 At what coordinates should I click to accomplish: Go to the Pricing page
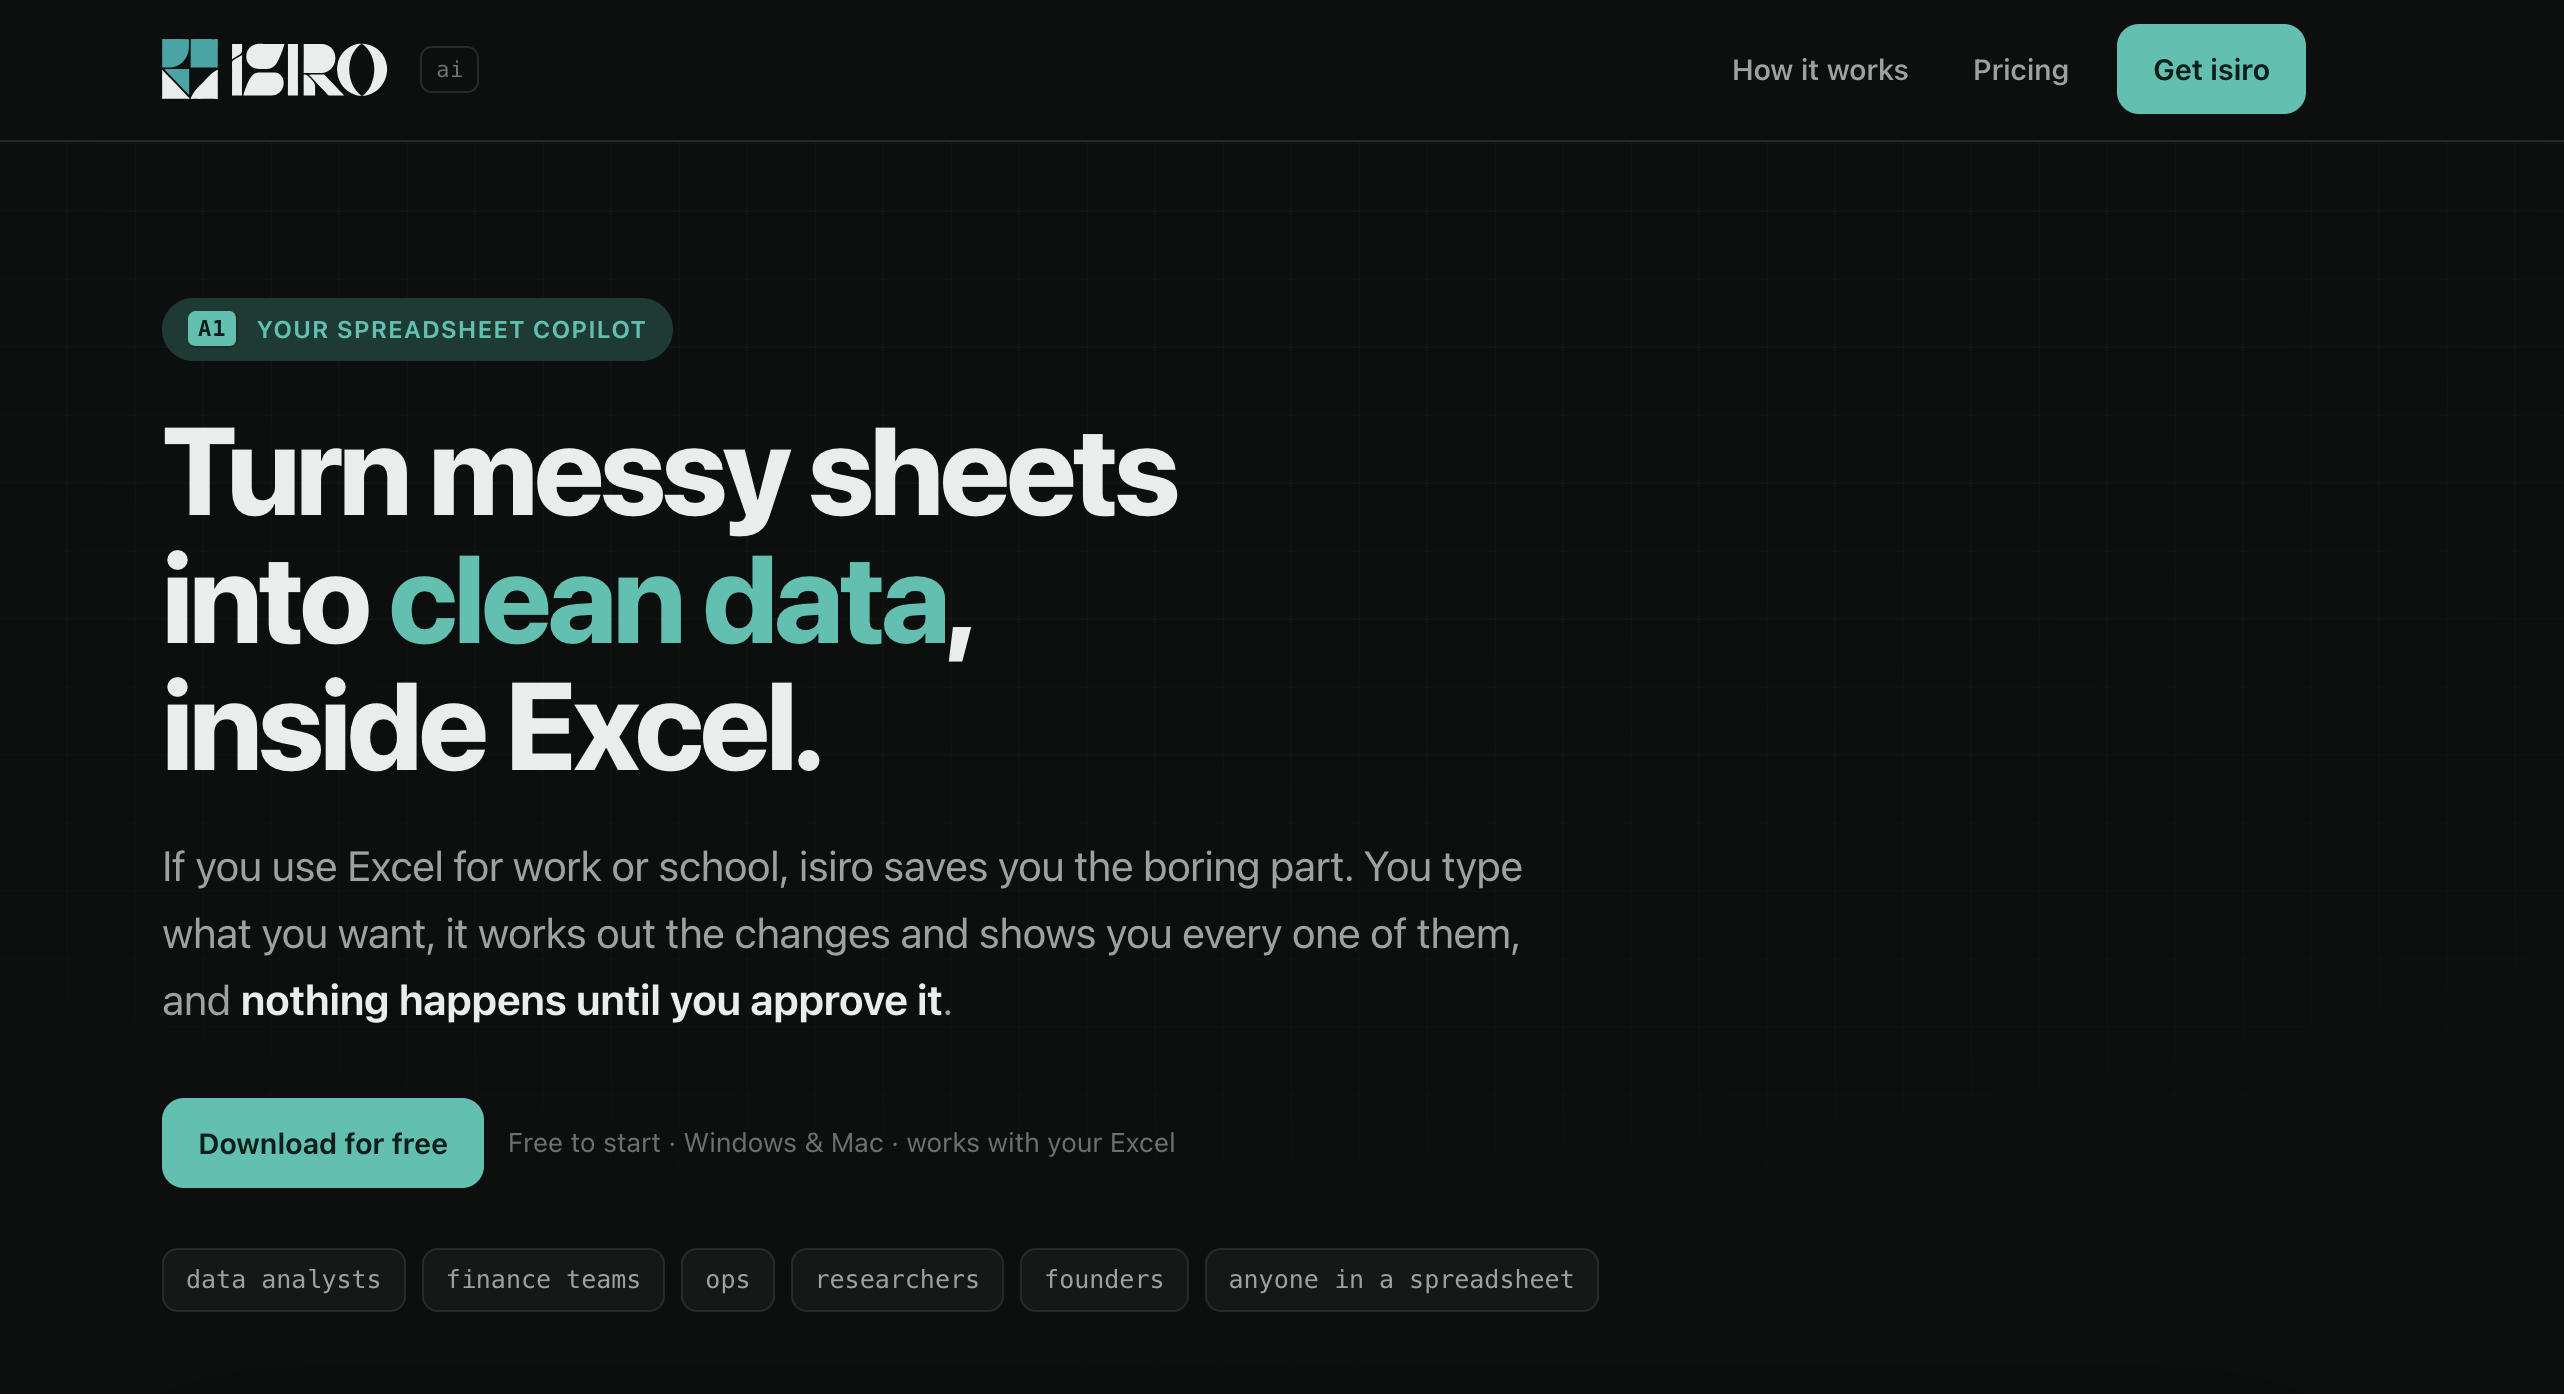[x=2020, y=70]
